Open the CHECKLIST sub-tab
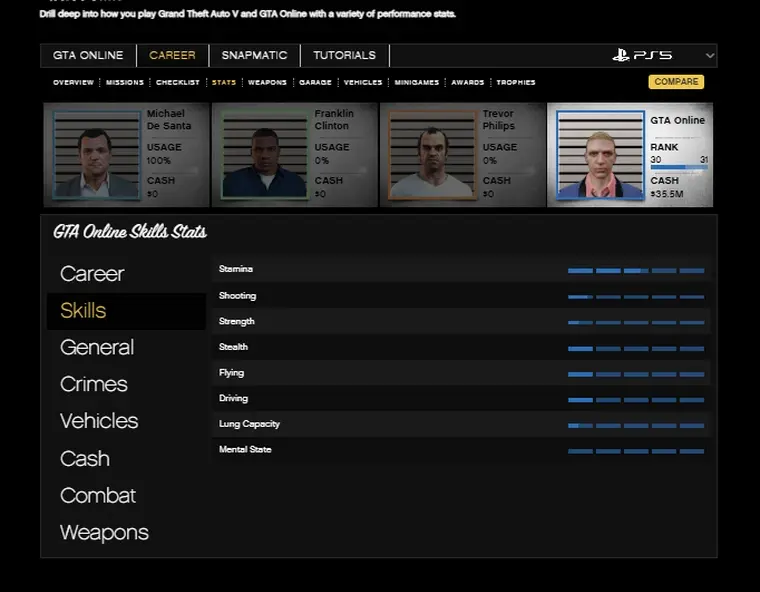Image resolution: width=760 pixels, height=592 pixels. click(178, 82)
